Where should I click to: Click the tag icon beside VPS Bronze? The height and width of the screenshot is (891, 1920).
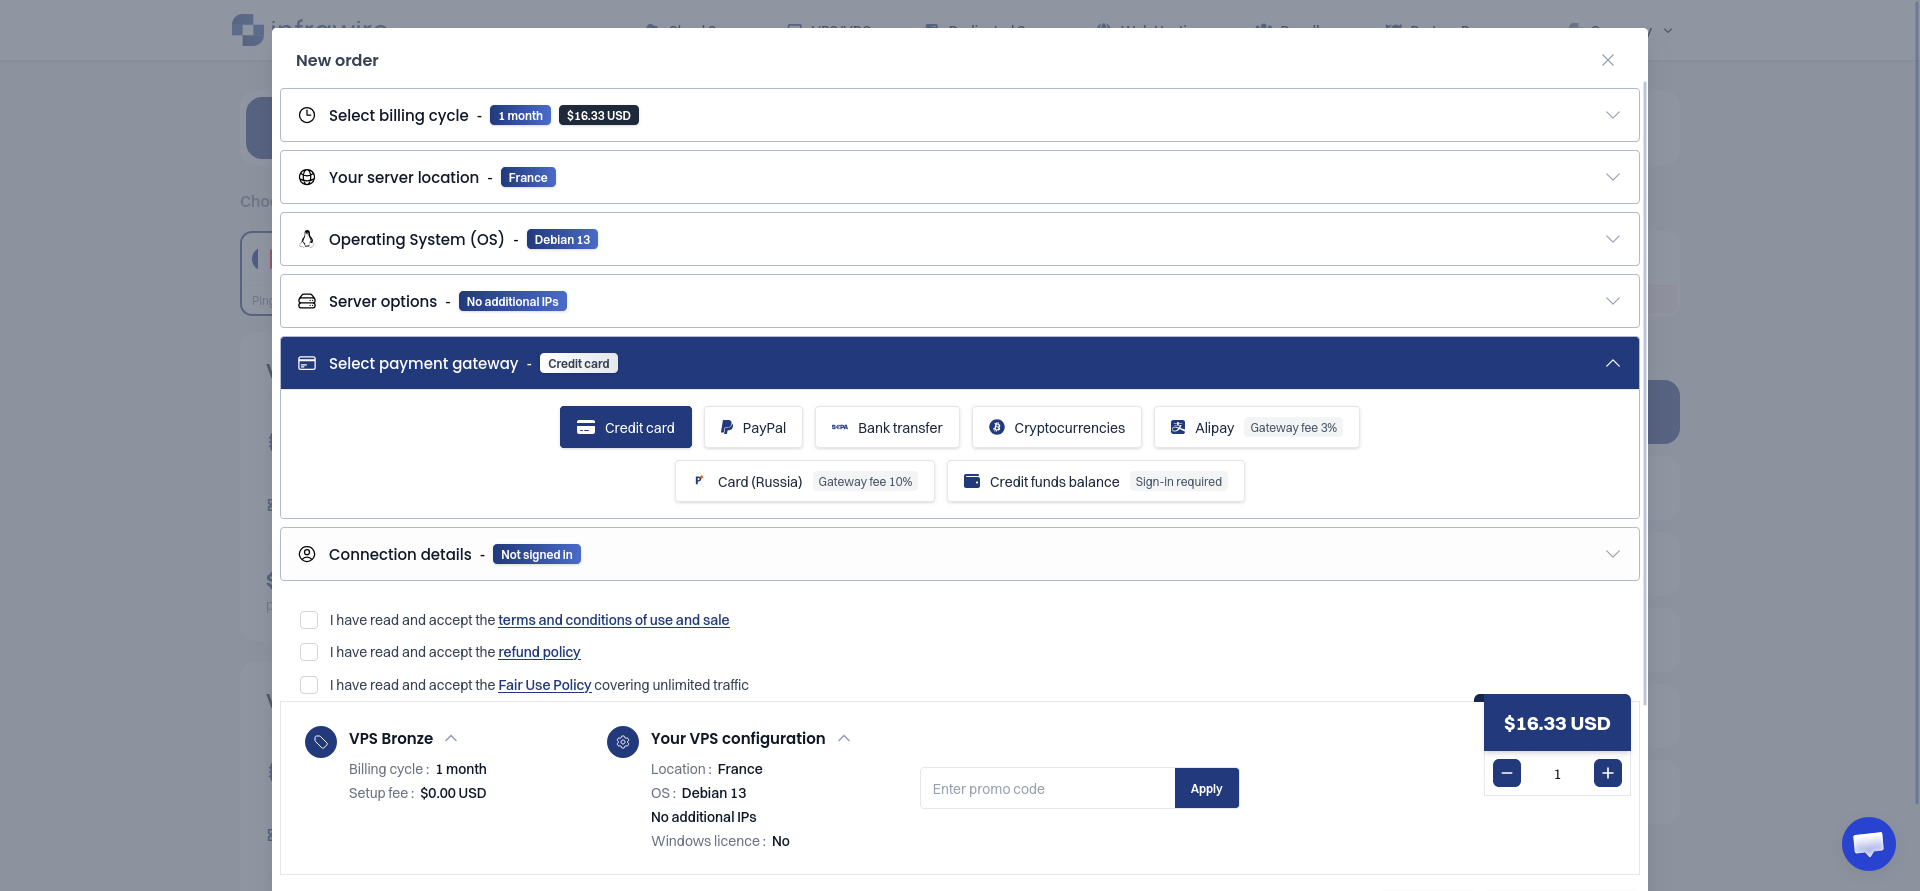click(x=321, y=742)
